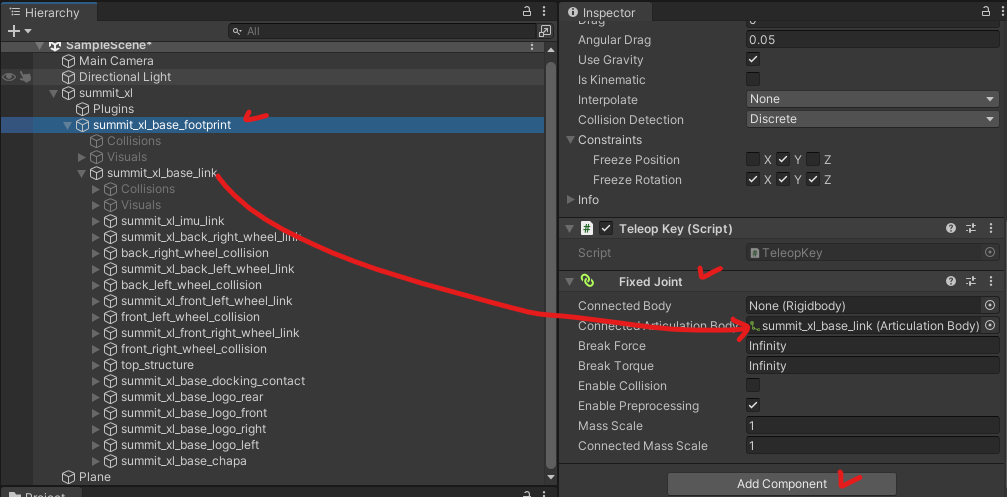Image resolution: width=1007 pixels, height=497 pixels.
Task: Click the Hierarchy panel lock icon
Action: pyautogui.click(x=527, y=12)
